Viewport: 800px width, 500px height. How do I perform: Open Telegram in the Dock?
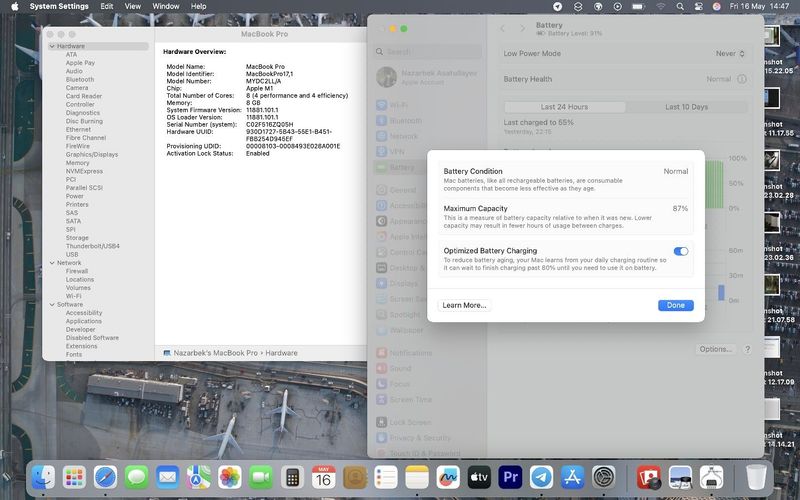point(541,478)
